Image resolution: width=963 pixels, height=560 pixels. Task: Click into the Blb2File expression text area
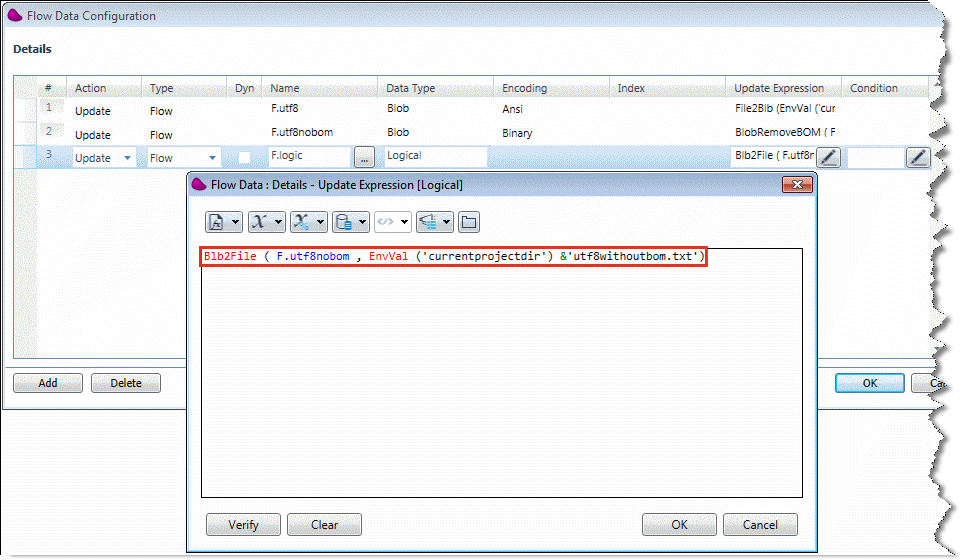[x=500, y=380]
